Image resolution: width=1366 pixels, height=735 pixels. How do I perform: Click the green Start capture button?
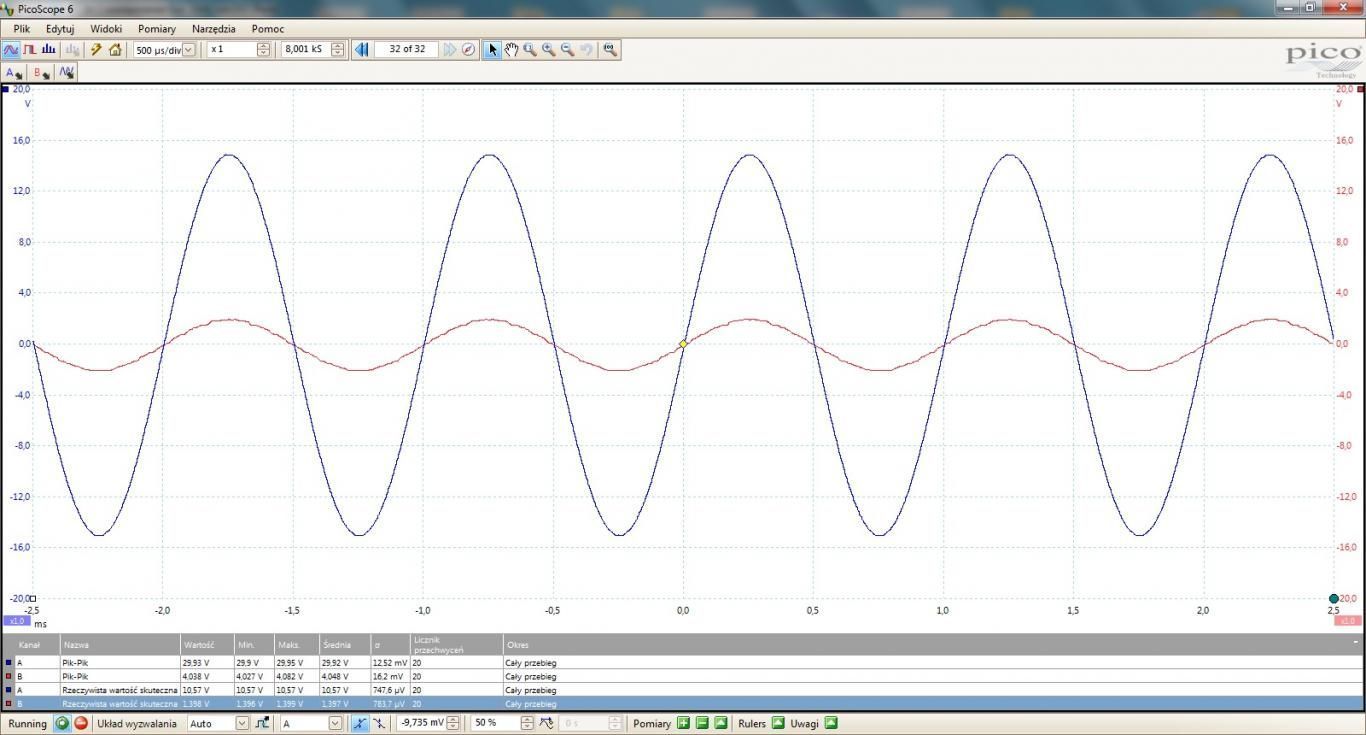pyautogui.click(x=62, y=723)
